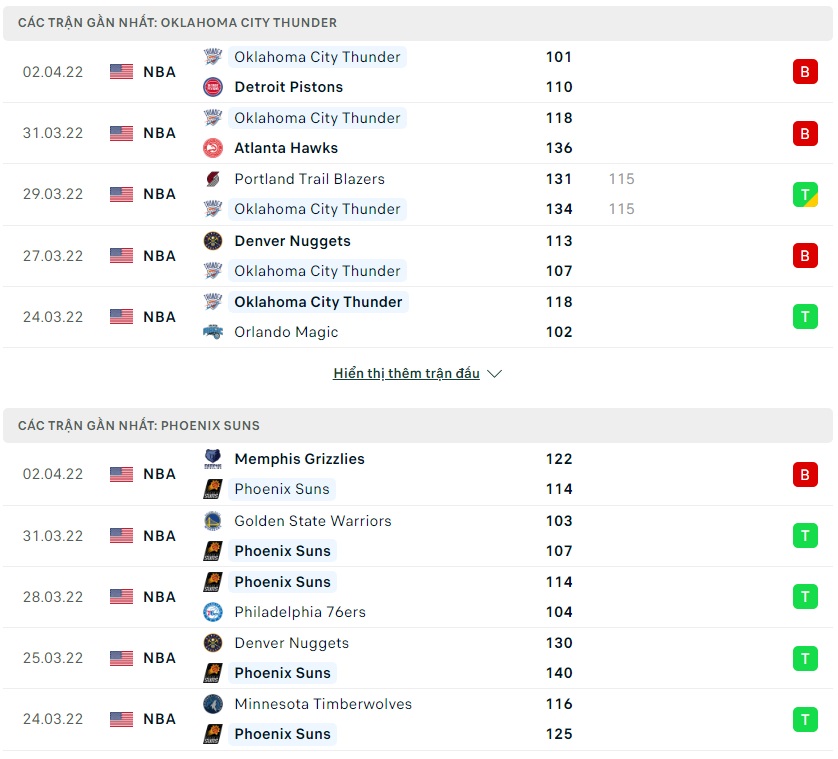
Task: Click the half-green T badge for Trail Blazers game
Action: tap(805, 194)
